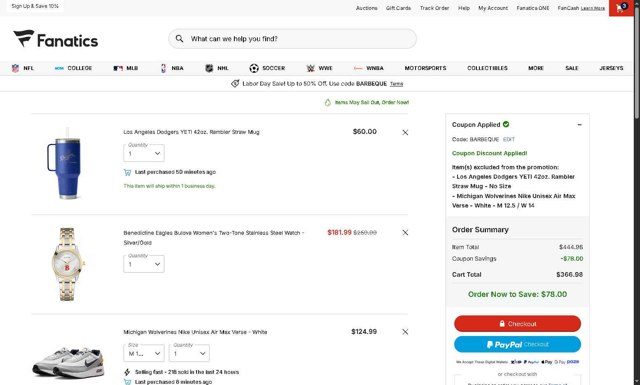Image resolution: width=640 pixels, height=385 pixels.
Task: Open the Michigan Wolverines Air Max title
Action: [195, 332]
